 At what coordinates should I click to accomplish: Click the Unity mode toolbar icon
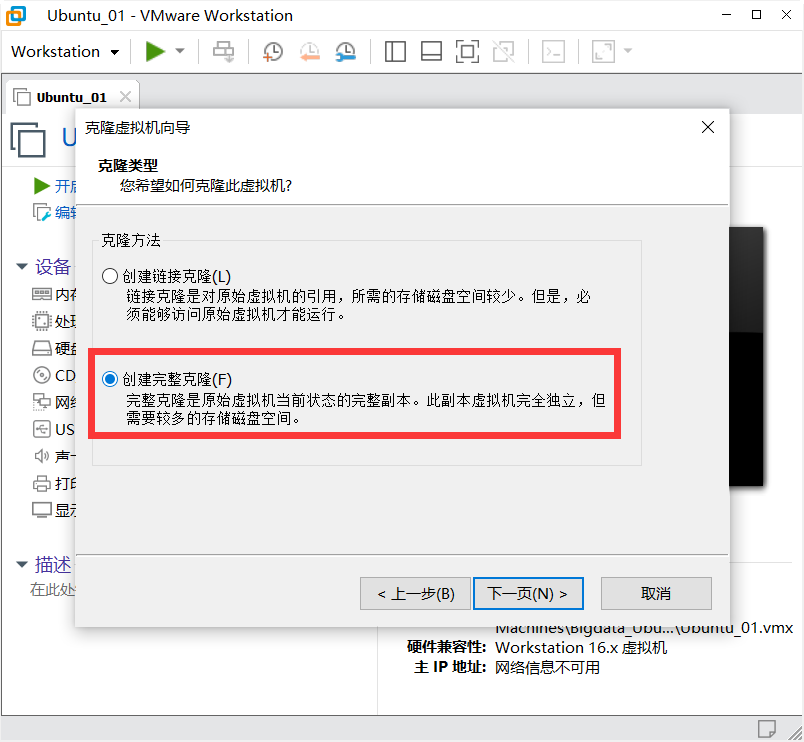click(504, 51)
